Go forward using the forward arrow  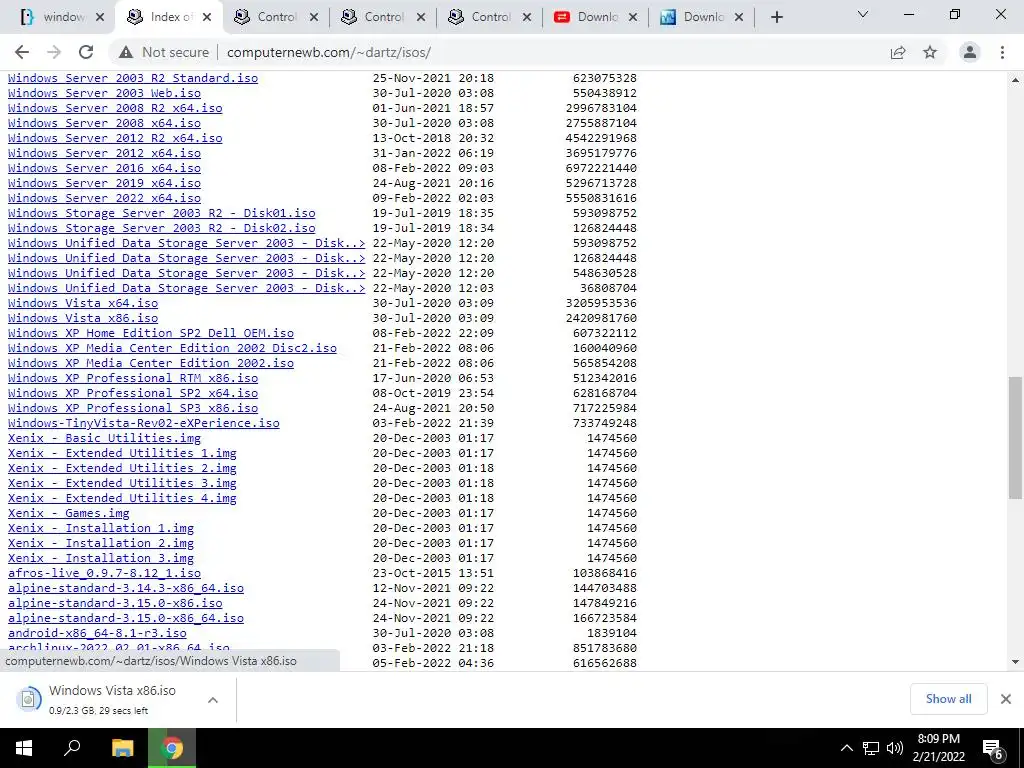pyautogui.click(x=54, y=52)
